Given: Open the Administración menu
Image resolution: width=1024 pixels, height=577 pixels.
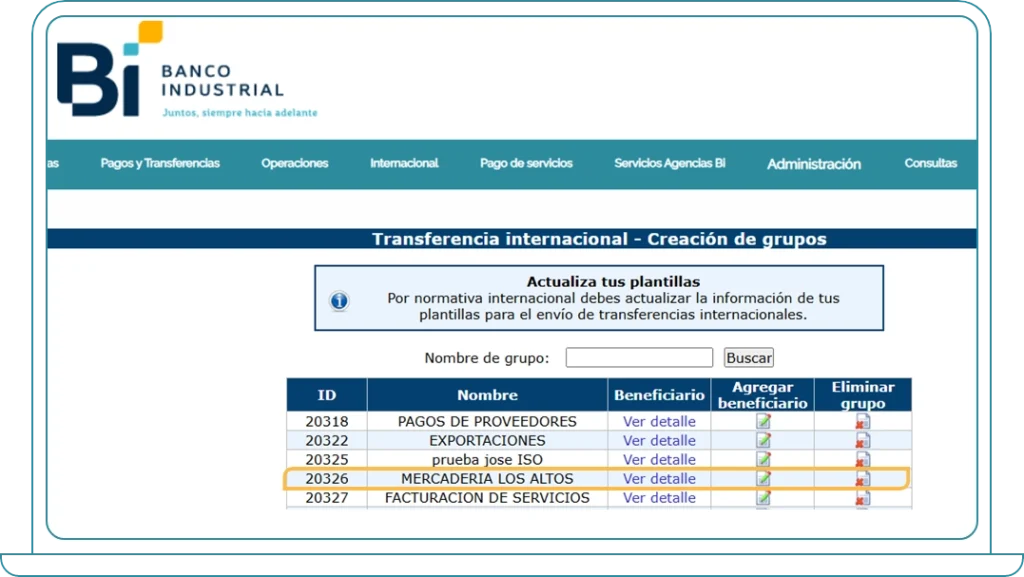Looking at the screenshot, I should point(812,163).
